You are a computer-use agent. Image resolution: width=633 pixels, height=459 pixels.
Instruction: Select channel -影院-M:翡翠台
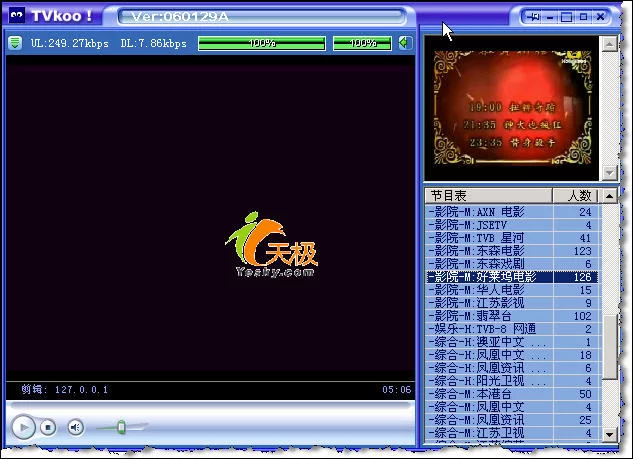click(x=512, y=316)
